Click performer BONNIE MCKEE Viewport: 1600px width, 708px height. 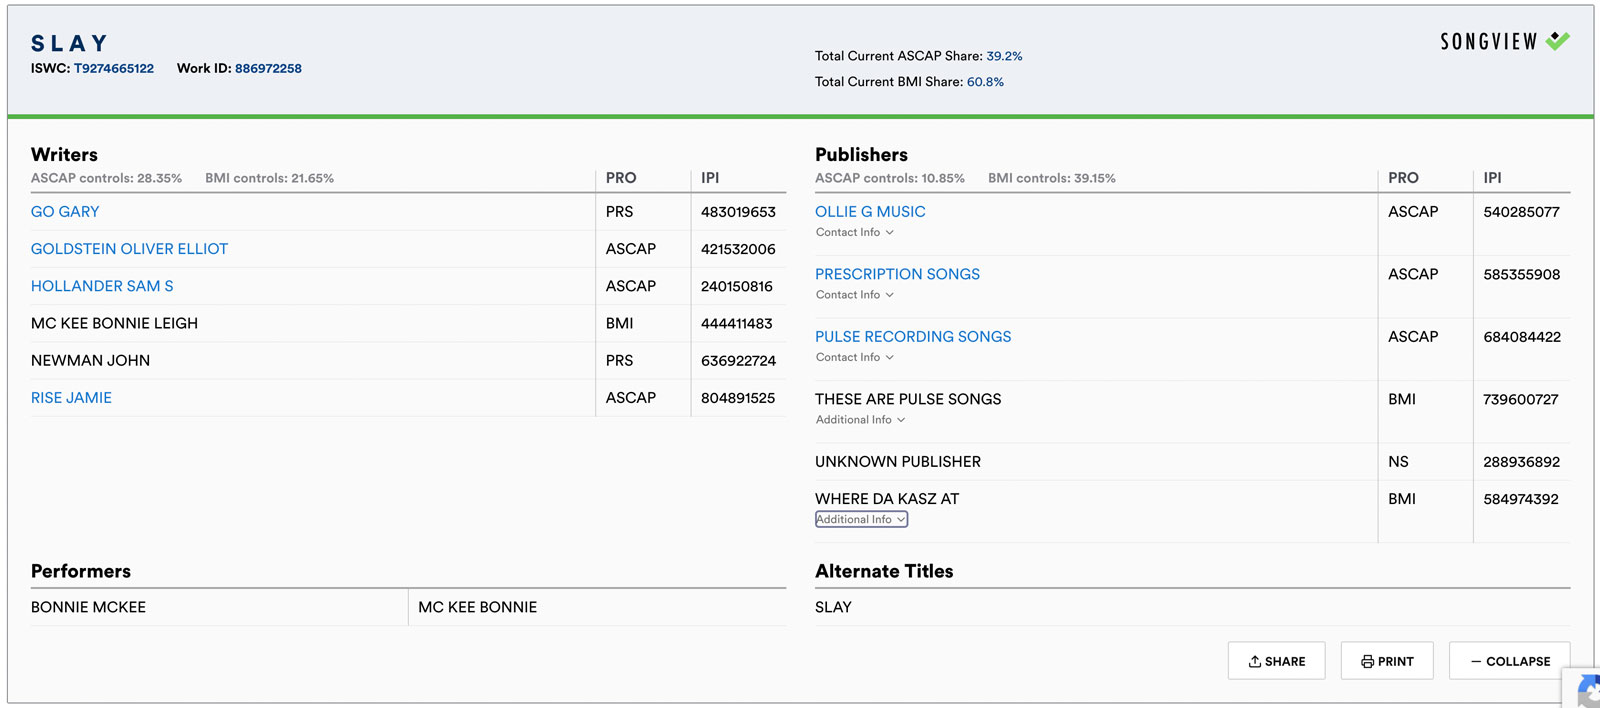pyautogui.click(x=88, y=608)
